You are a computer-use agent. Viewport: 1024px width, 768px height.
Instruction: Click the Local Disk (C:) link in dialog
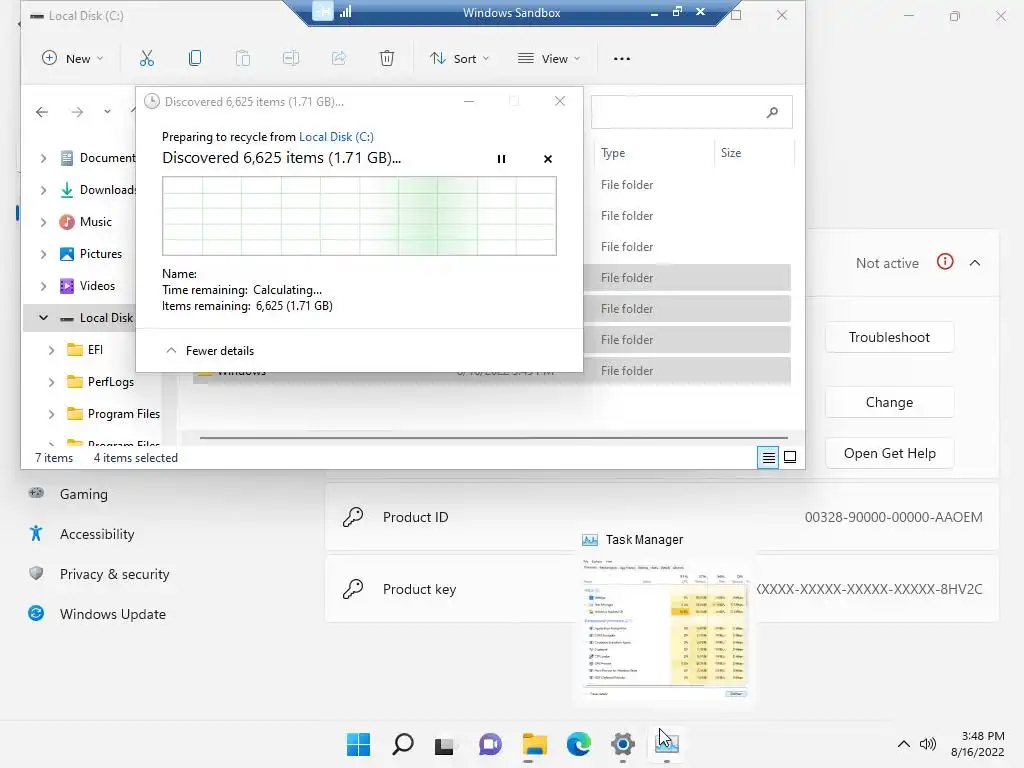(x=336, y=137)
